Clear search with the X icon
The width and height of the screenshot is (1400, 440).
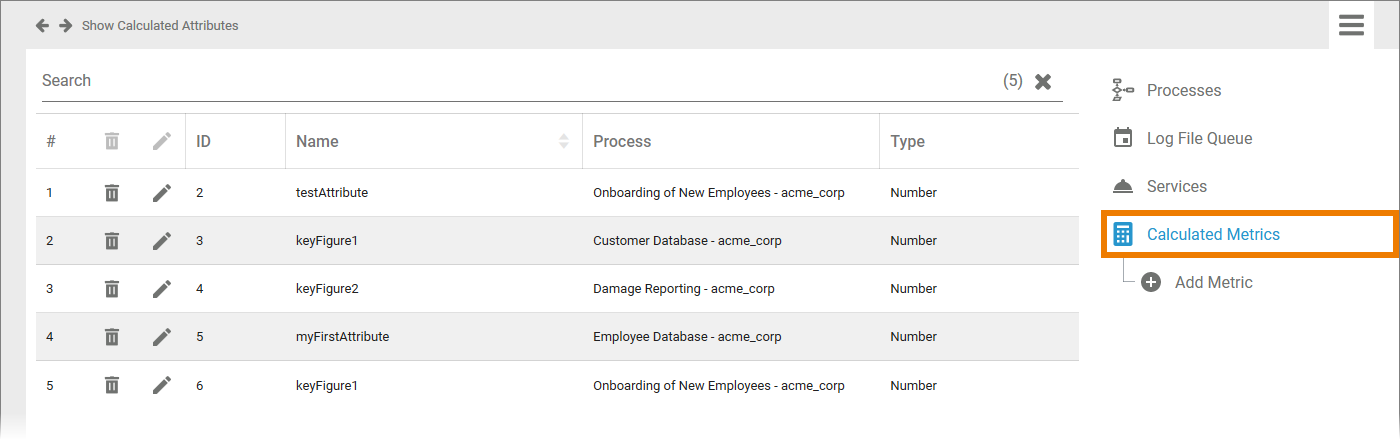(1043, 82)
